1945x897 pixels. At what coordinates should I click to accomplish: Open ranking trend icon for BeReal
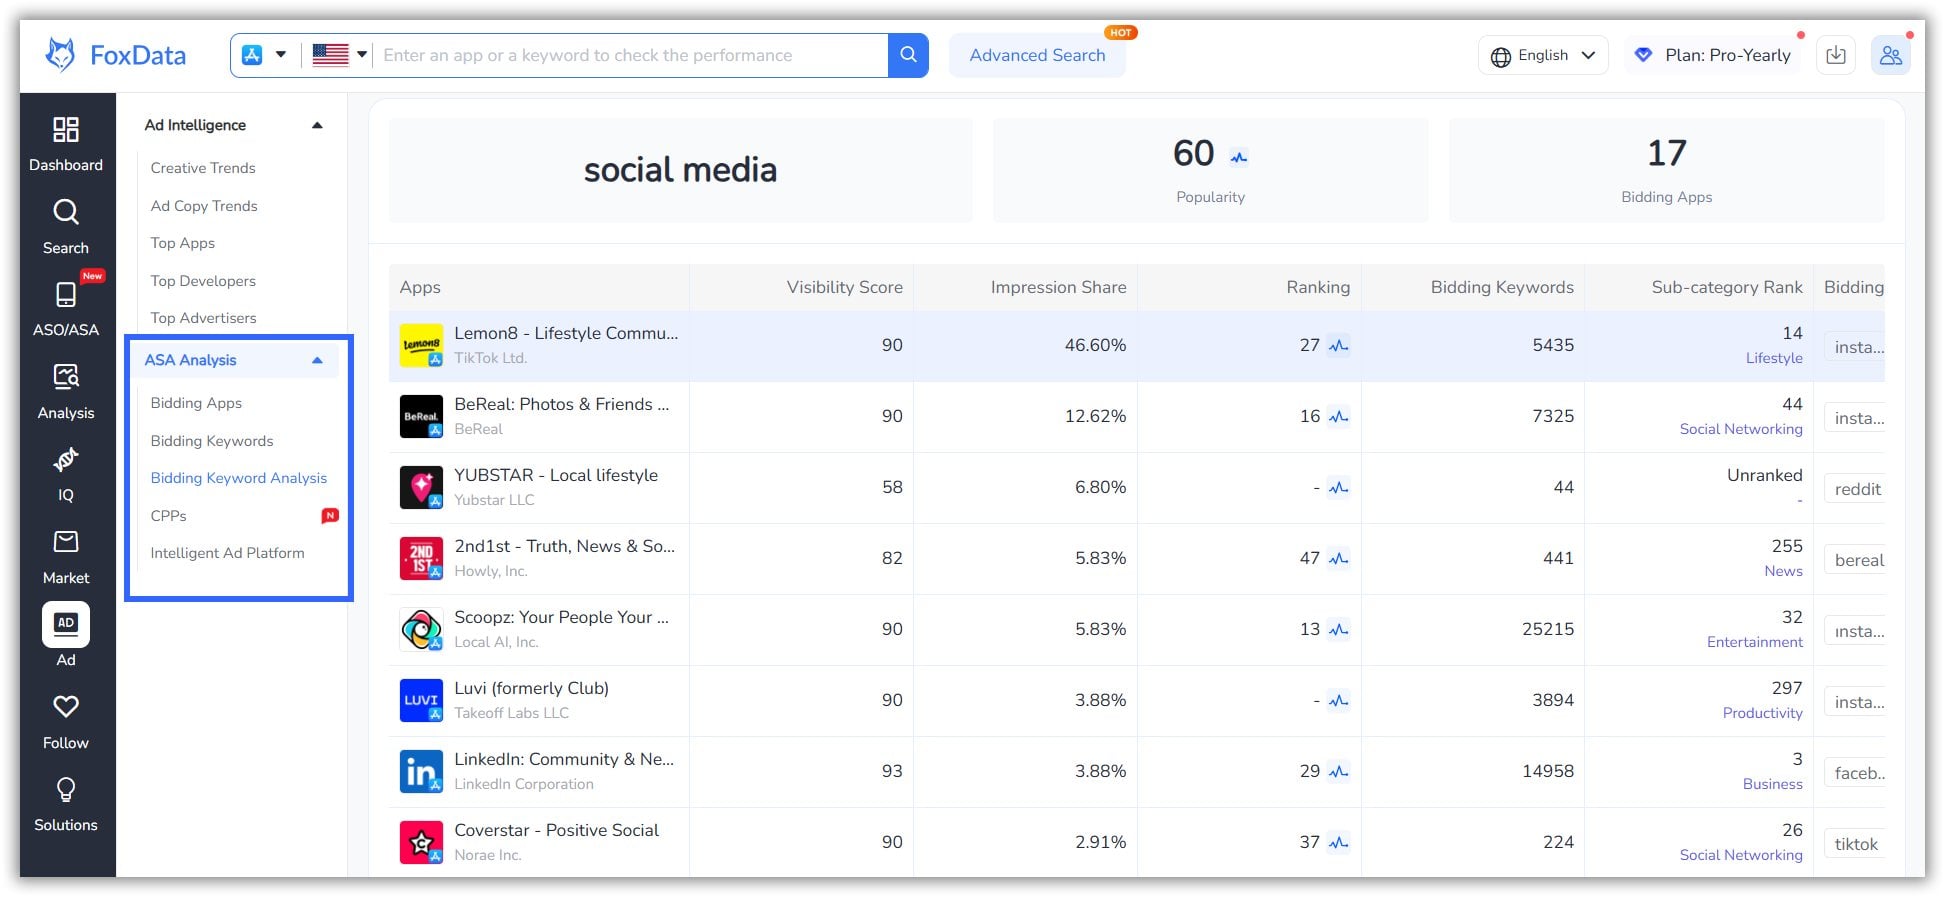pyautogui.click(x=1339, y=417)
